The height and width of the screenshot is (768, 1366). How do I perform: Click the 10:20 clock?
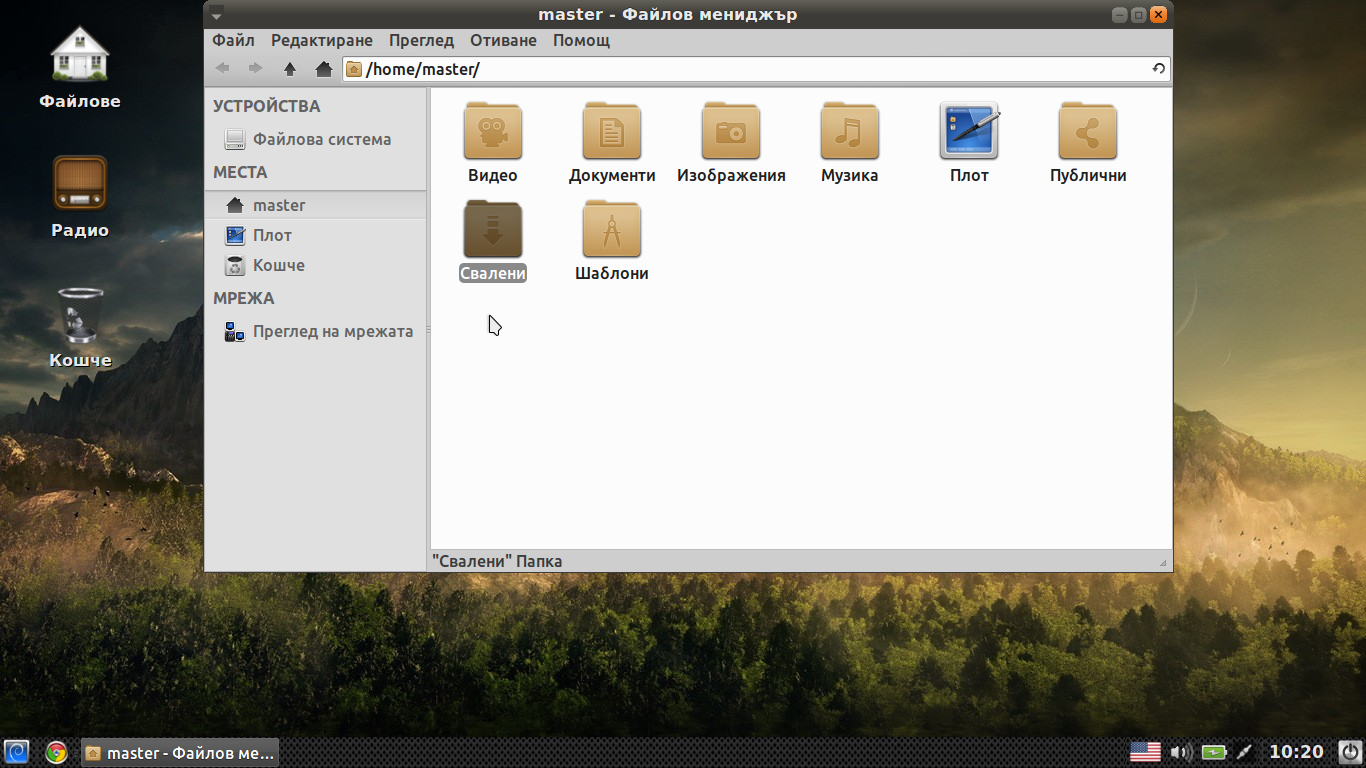(1296, 752)
